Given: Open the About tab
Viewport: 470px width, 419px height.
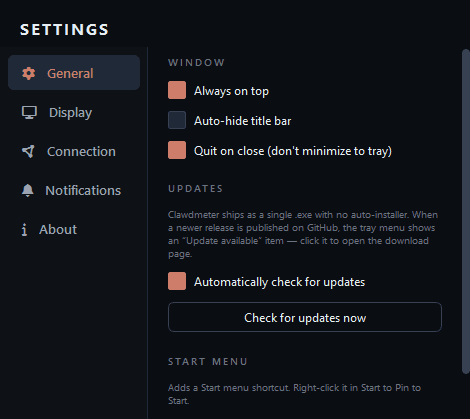Looking at the screenshot, I should click(x=74, y=230).
